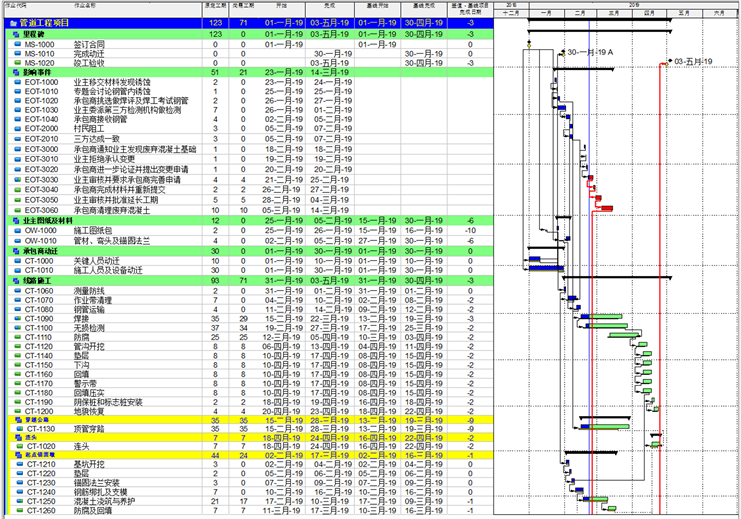741x519 pixels.
Task: Click the activity icon for MS-1020
Action: (x=17, y=62)
